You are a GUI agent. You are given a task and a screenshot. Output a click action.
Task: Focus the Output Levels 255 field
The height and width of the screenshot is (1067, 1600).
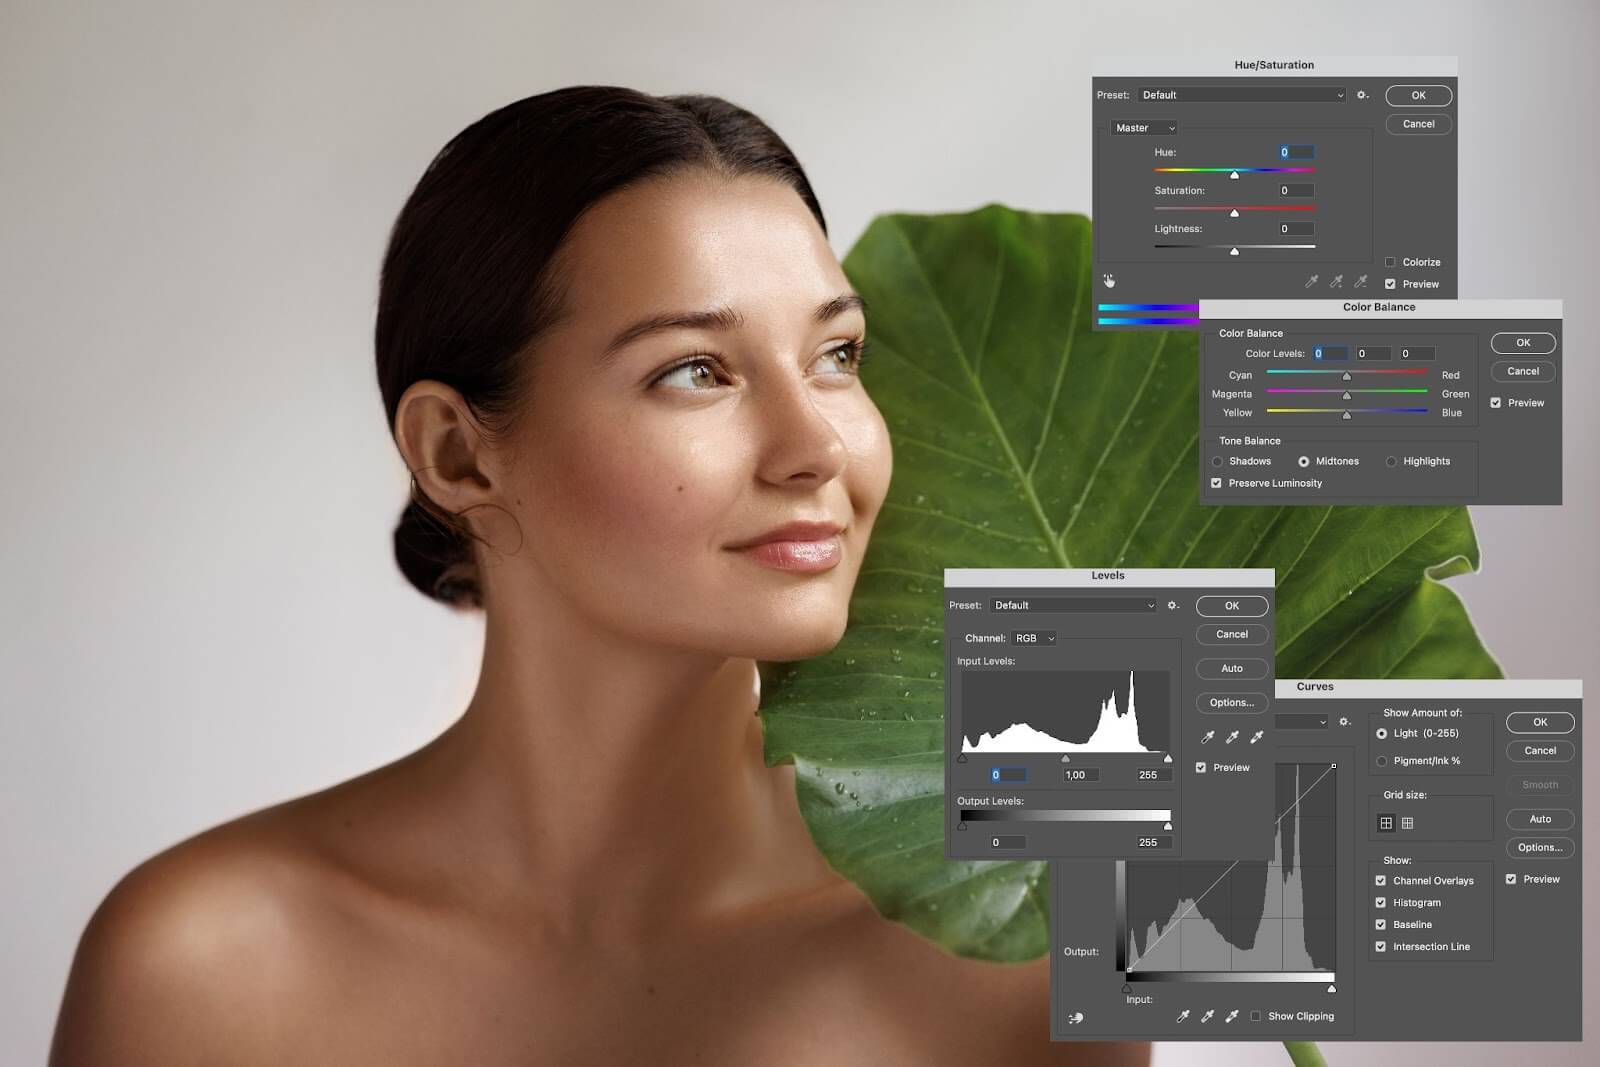[x=1154, y=842]
